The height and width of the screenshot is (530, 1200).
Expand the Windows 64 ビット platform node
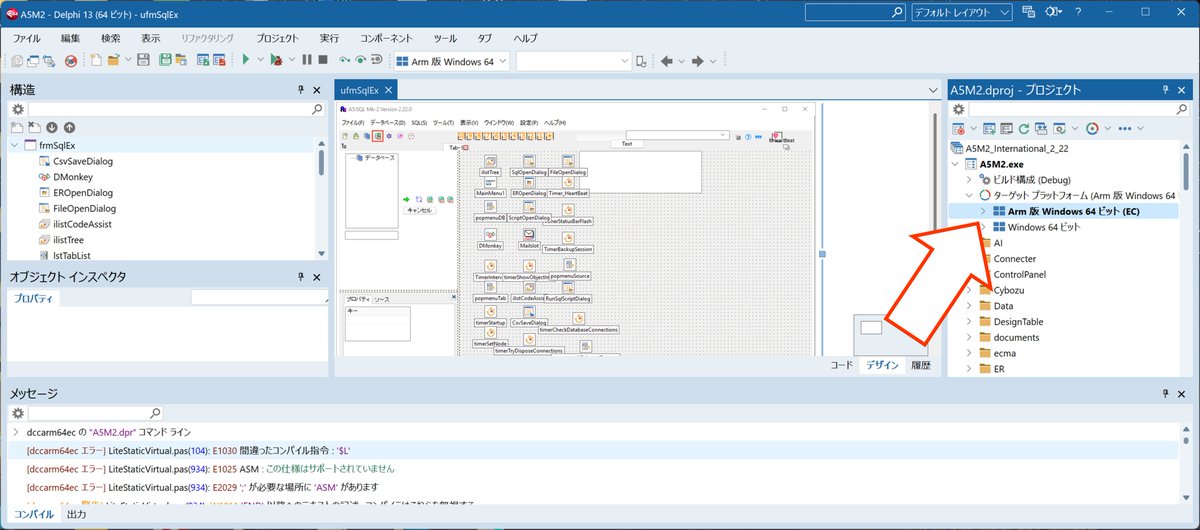(983, 227)
